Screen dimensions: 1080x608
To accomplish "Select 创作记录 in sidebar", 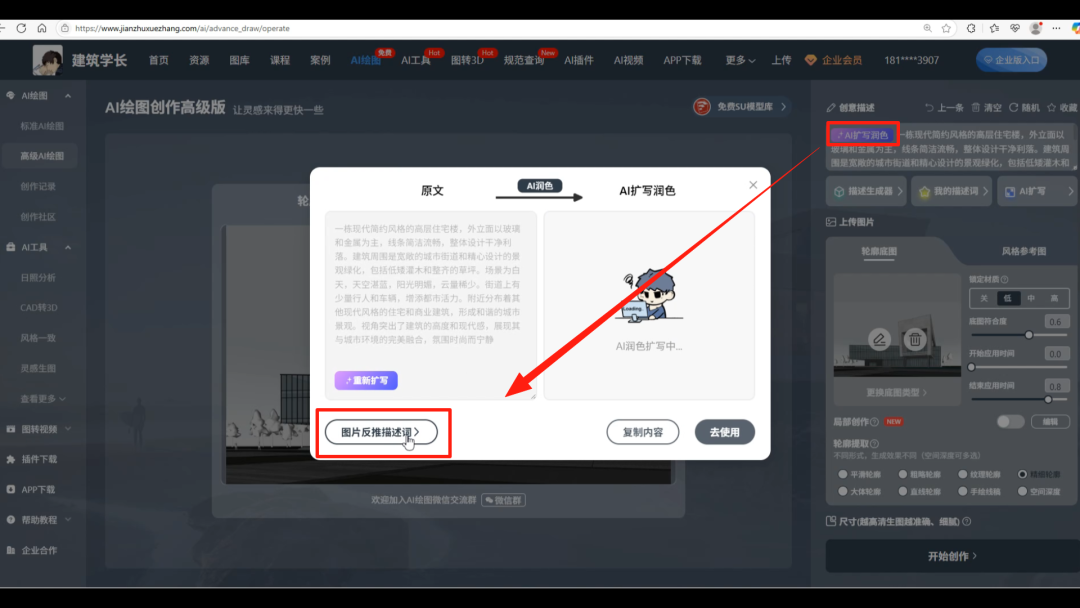I will point(38,187).
